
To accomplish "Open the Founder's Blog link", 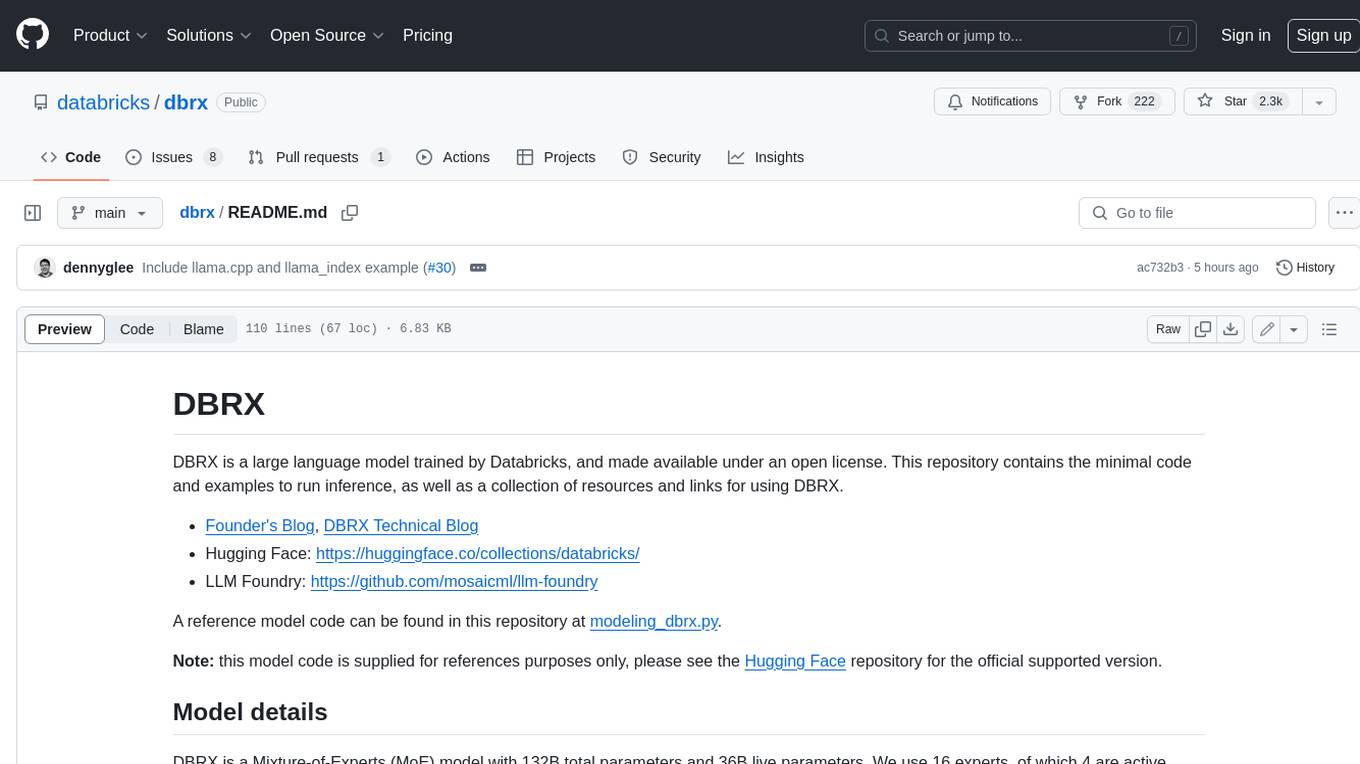I will coord(260,525).
